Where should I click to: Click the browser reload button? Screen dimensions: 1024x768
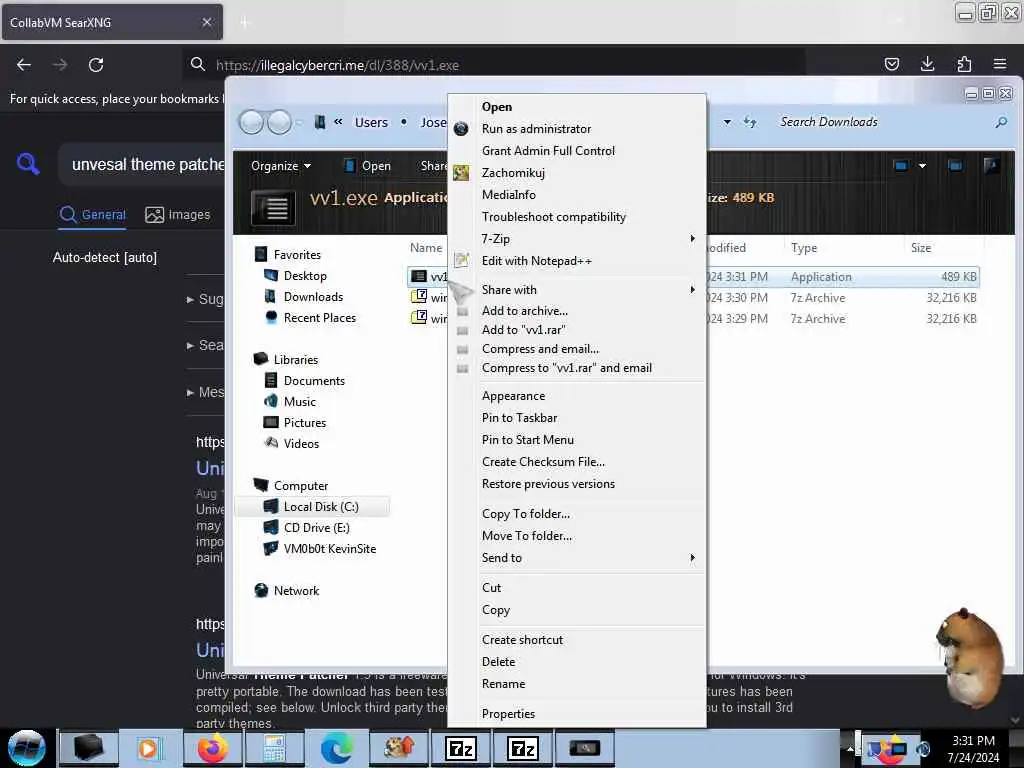96,65
